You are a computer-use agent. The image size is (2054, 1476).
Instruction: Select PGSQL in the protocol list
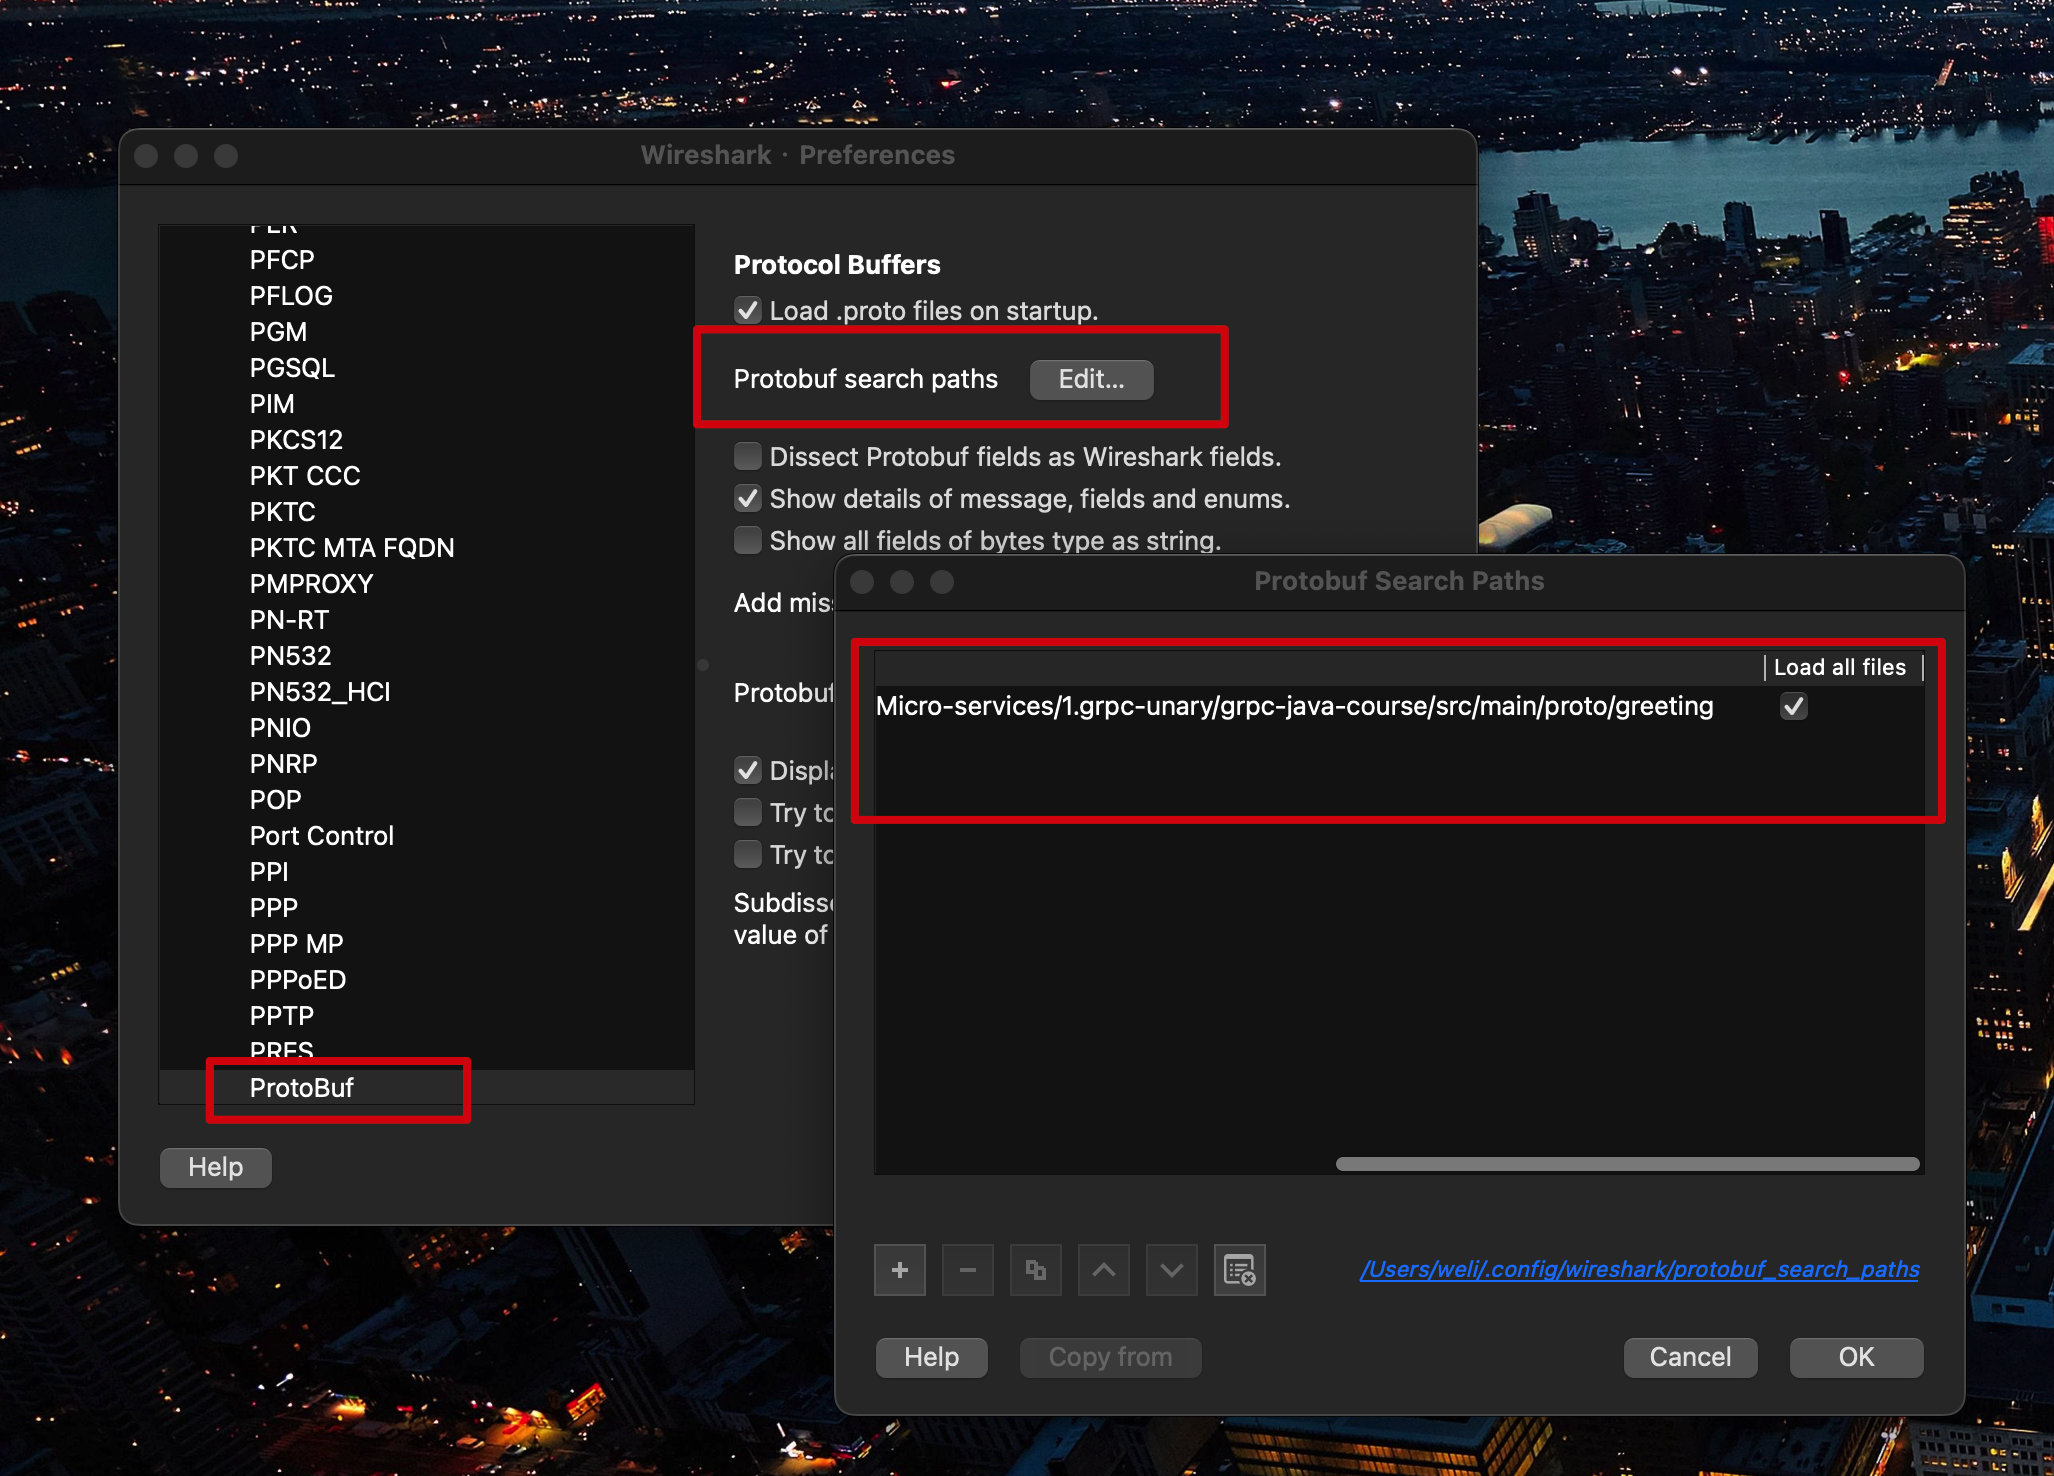click(x=292, y=368)
